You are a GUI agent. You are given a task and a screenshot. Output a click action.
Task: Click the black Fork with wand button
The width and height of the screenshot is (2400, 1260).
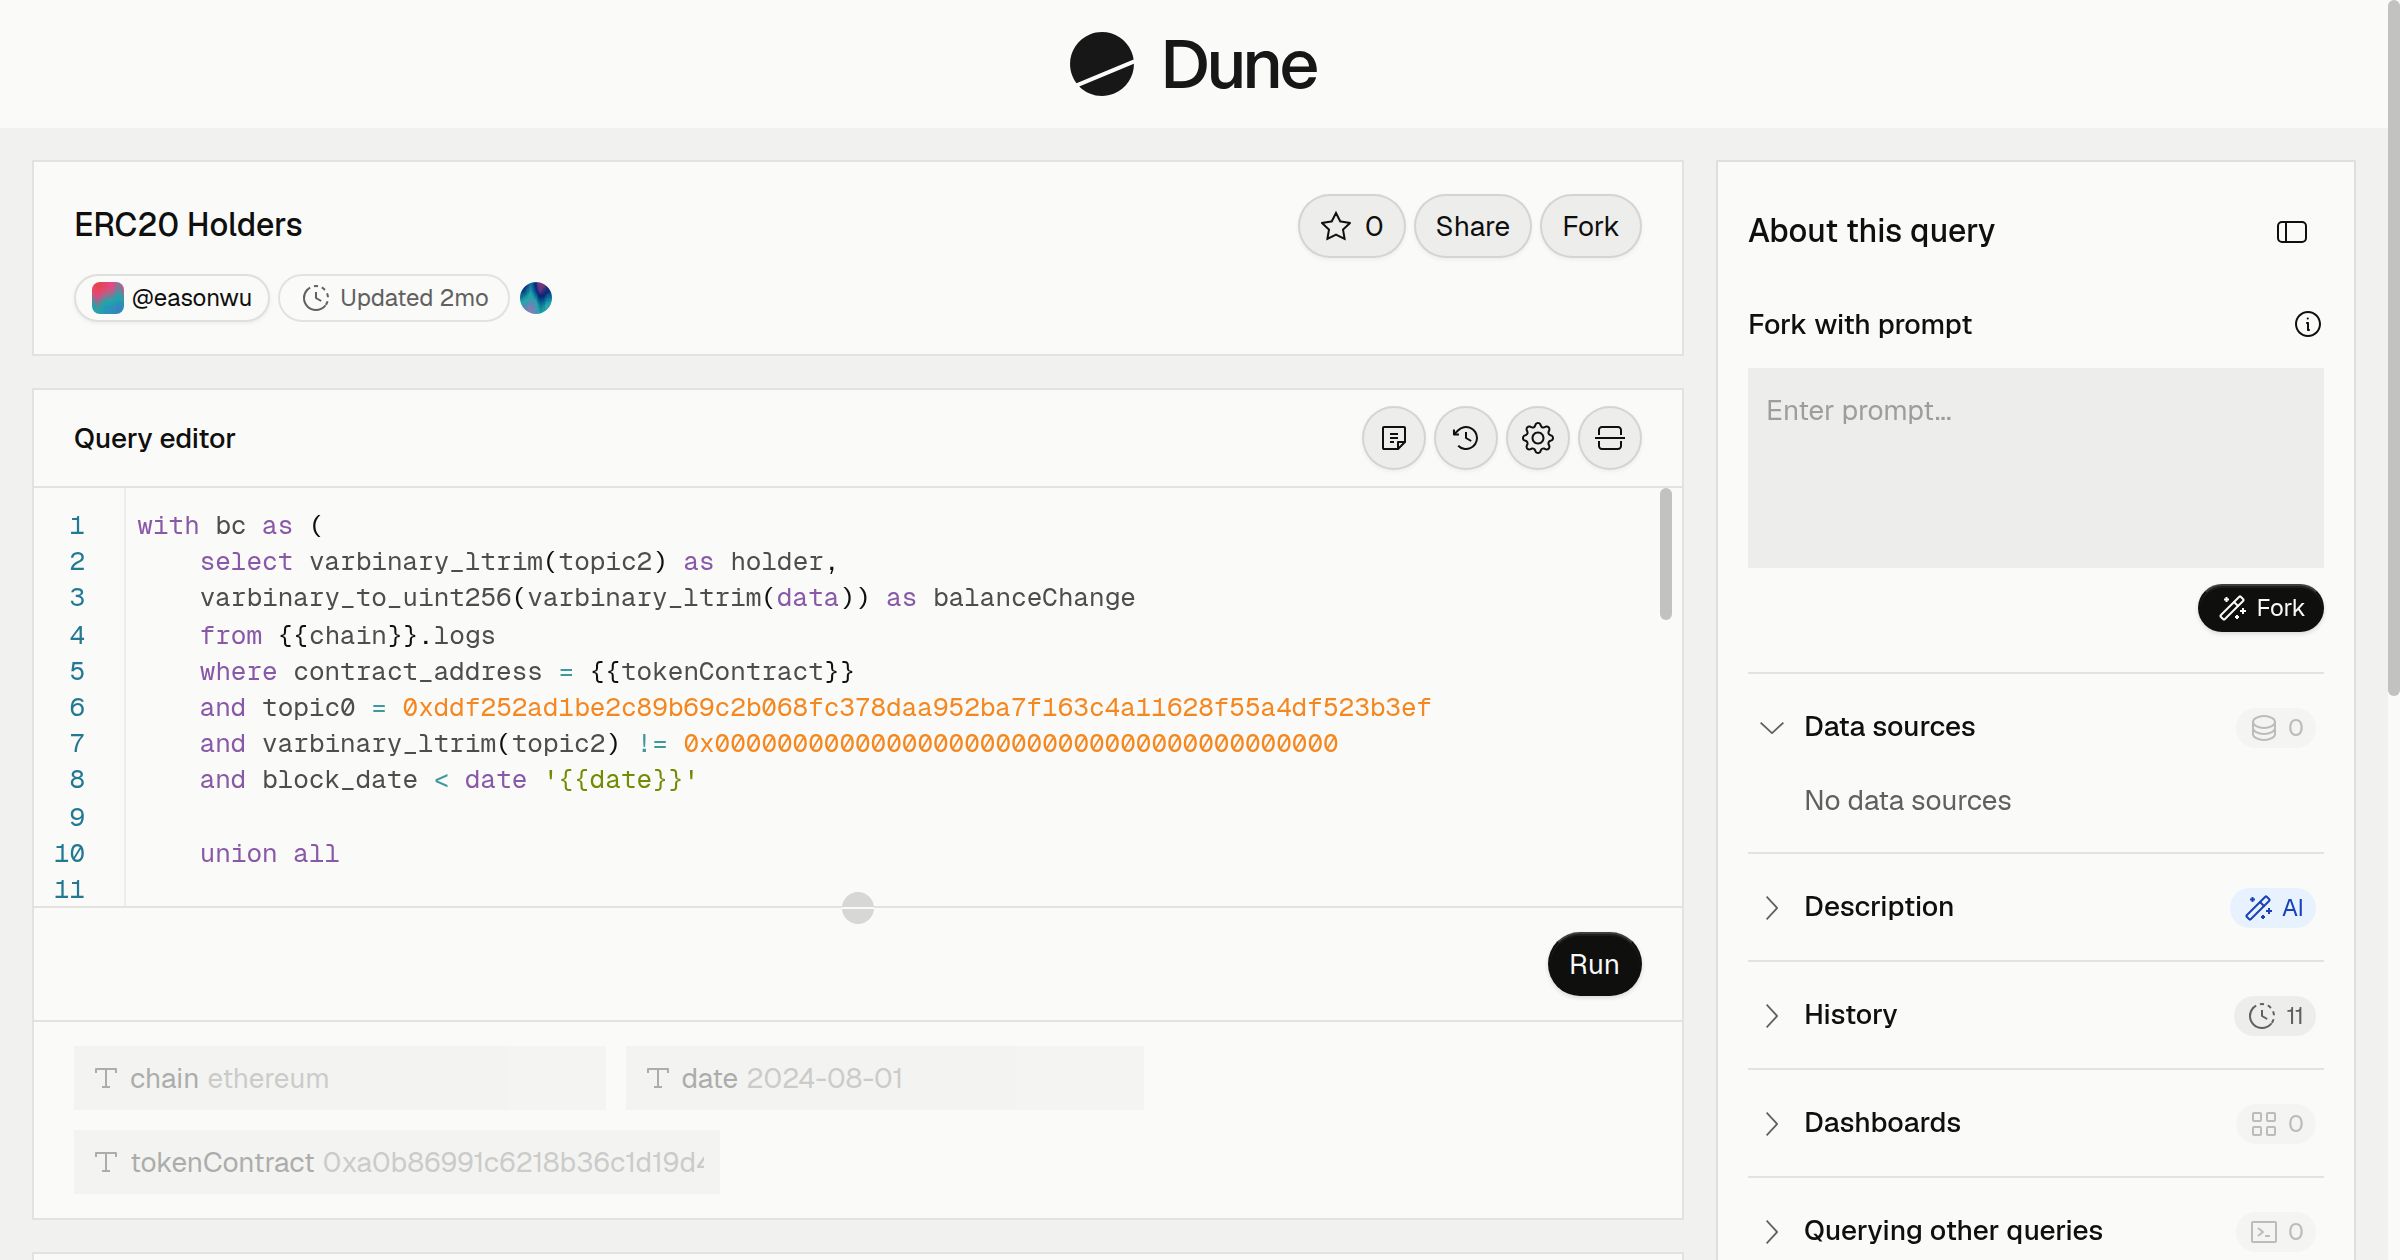[2261, 608]
